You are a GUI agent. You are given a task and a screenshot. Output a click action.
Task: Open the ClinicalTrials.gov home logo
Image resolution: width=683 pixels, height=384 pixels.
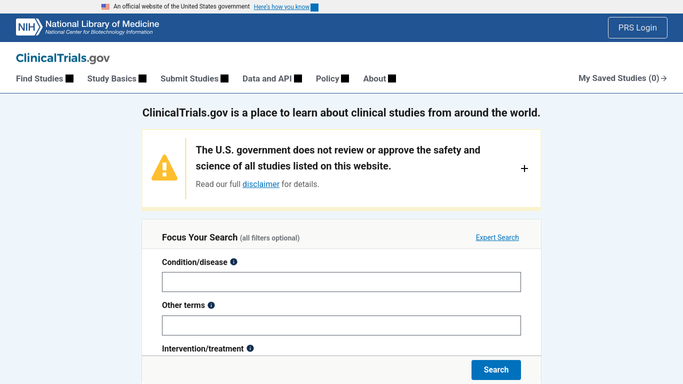click(x=63, y=58)
